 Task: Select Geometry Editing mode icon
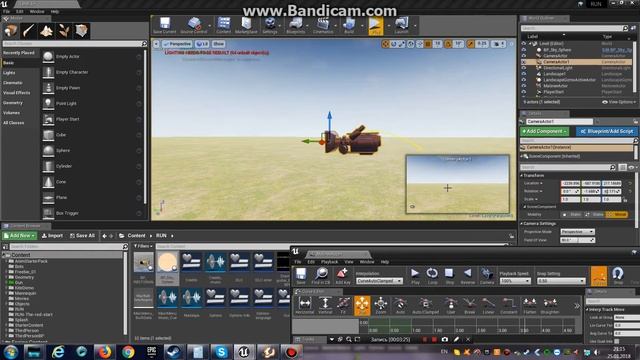tap(82, 31)
